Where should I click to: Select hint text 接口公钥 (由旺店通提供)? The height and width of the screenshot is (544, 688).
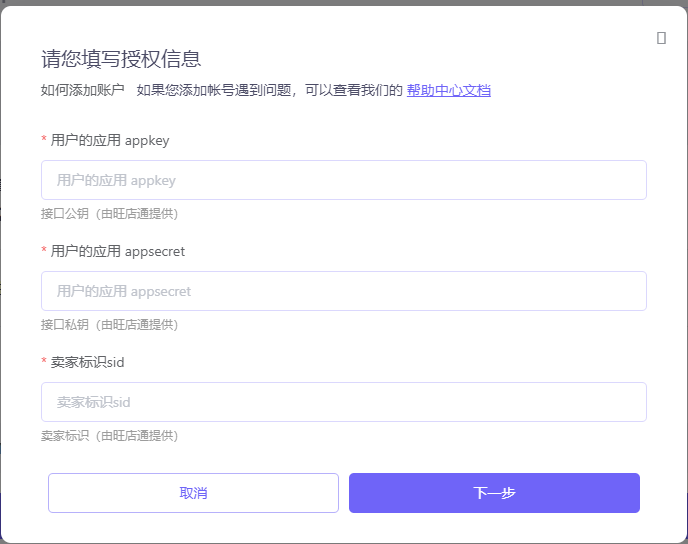point(109,214)
